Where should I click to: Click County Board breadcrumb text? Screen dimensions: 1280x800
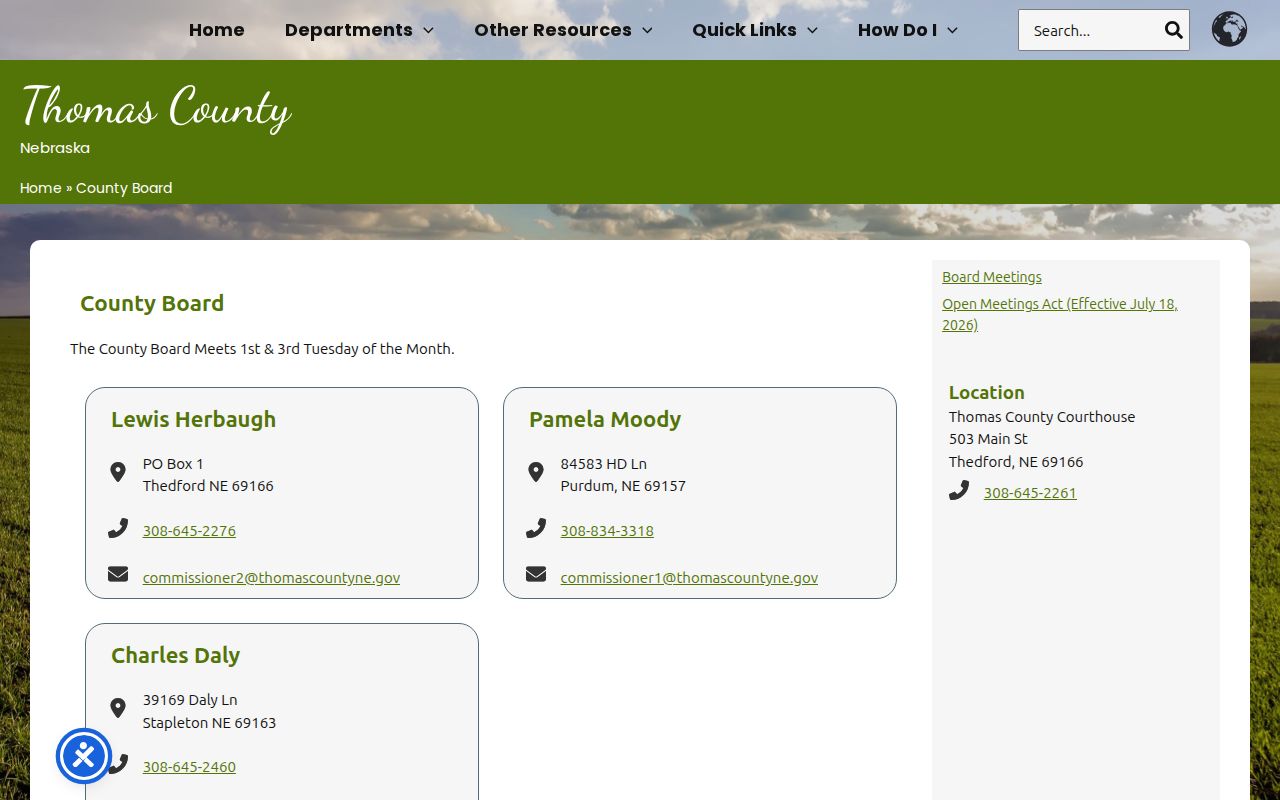click(x=124, y=188)
